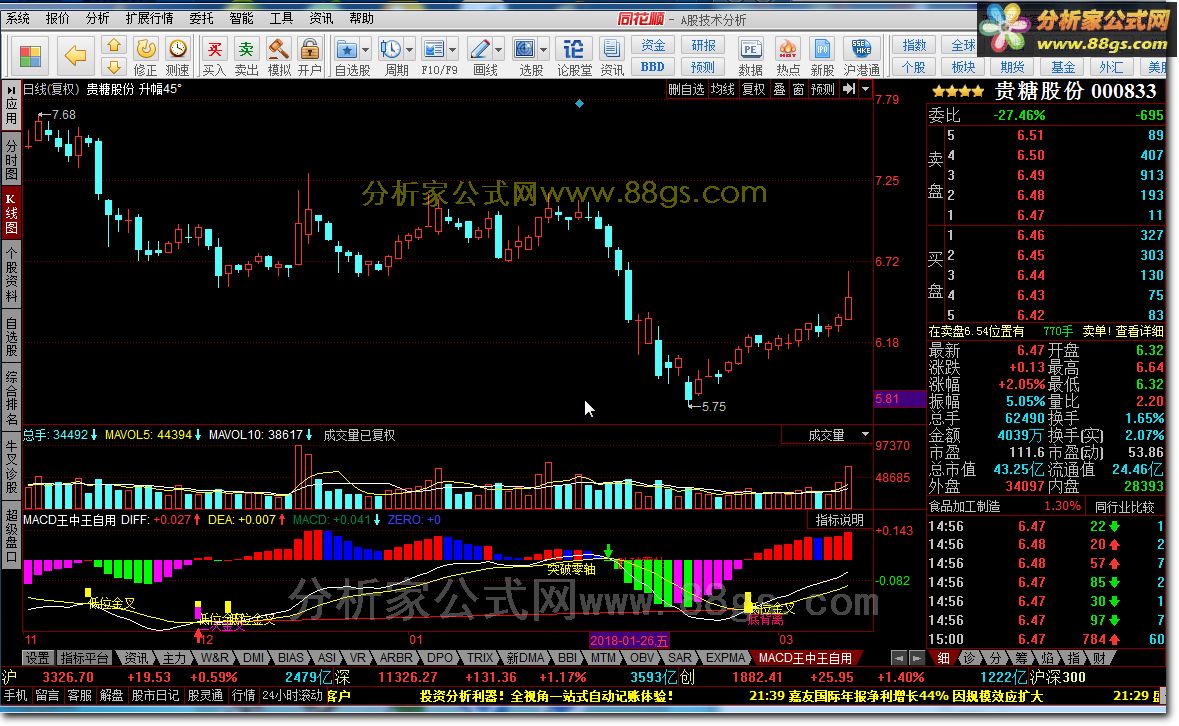Click the 周期 period clock icon

pos(390,50)
